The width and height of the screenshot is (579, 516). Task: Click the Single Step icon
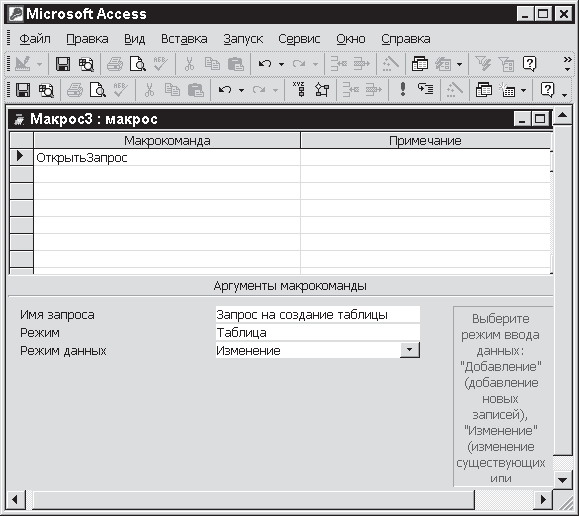point(425,89)
